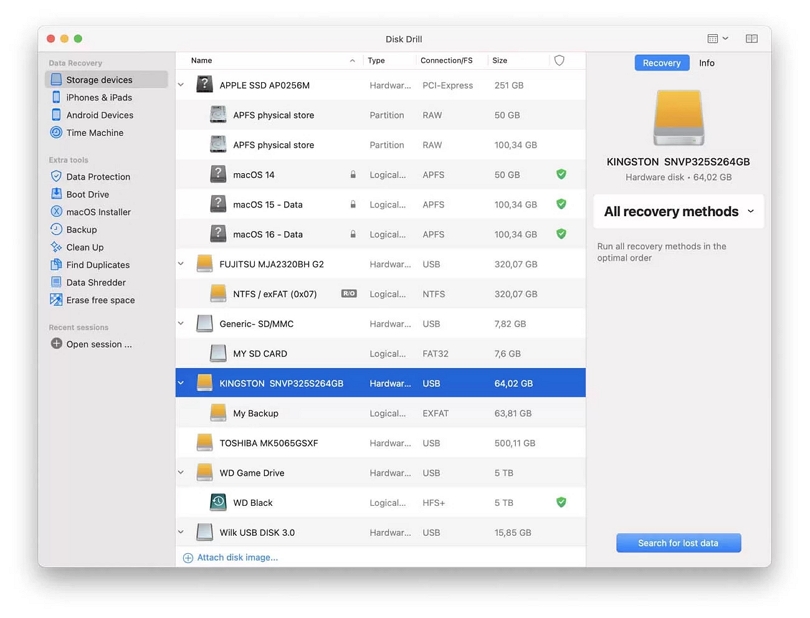Click the large KINGSTON drive image
The width and height of the screenshot is (810, 618).
678,118
